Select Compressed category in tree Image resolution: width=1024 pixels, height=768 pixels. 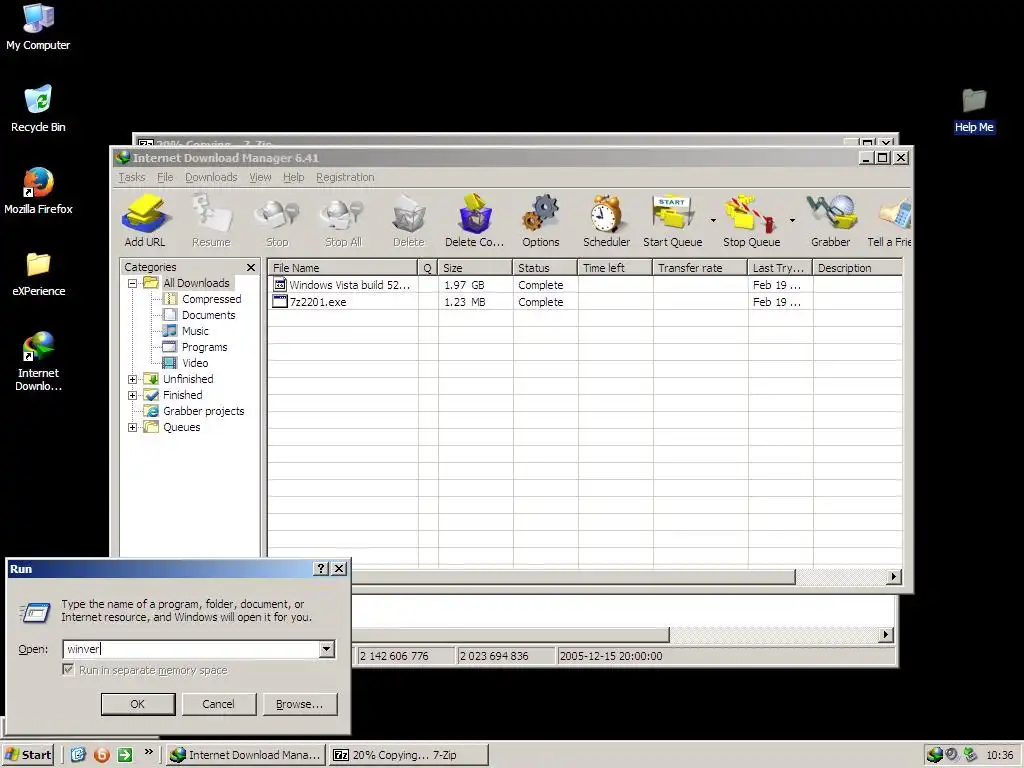[x=212, y=299]
